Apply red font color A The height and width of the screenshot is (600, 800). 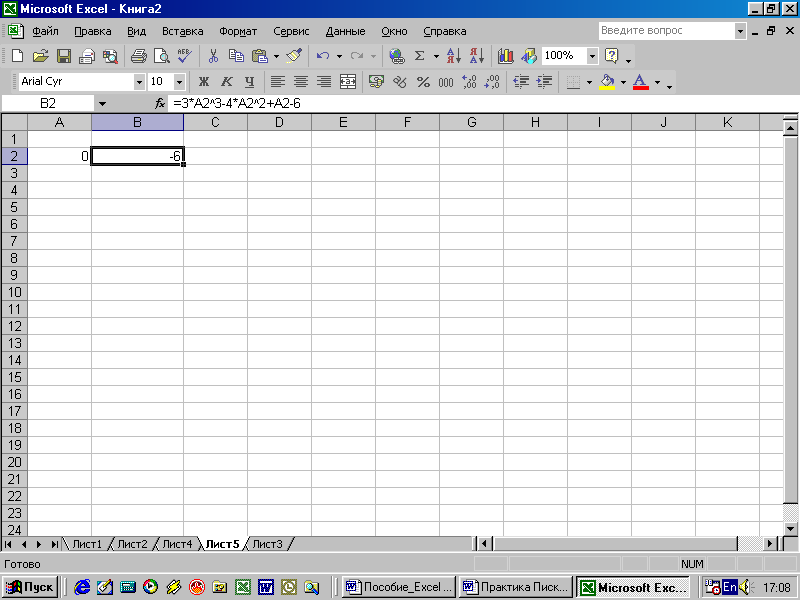pyautogui.click(x=641, y=82)
